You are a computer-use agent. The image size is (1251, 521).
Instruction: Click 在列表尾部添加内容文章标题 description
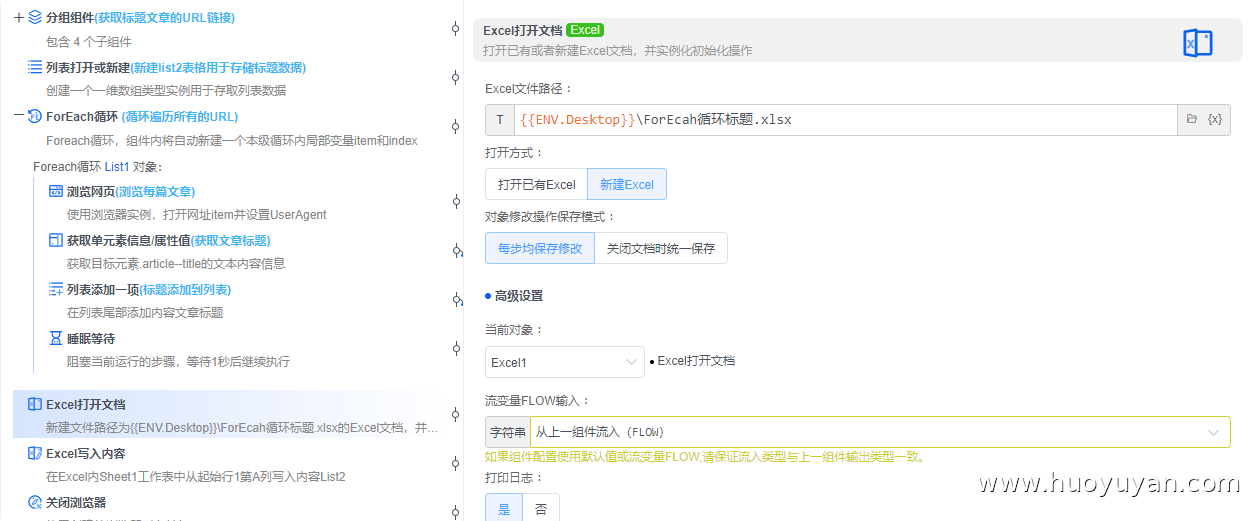point(145,313)
